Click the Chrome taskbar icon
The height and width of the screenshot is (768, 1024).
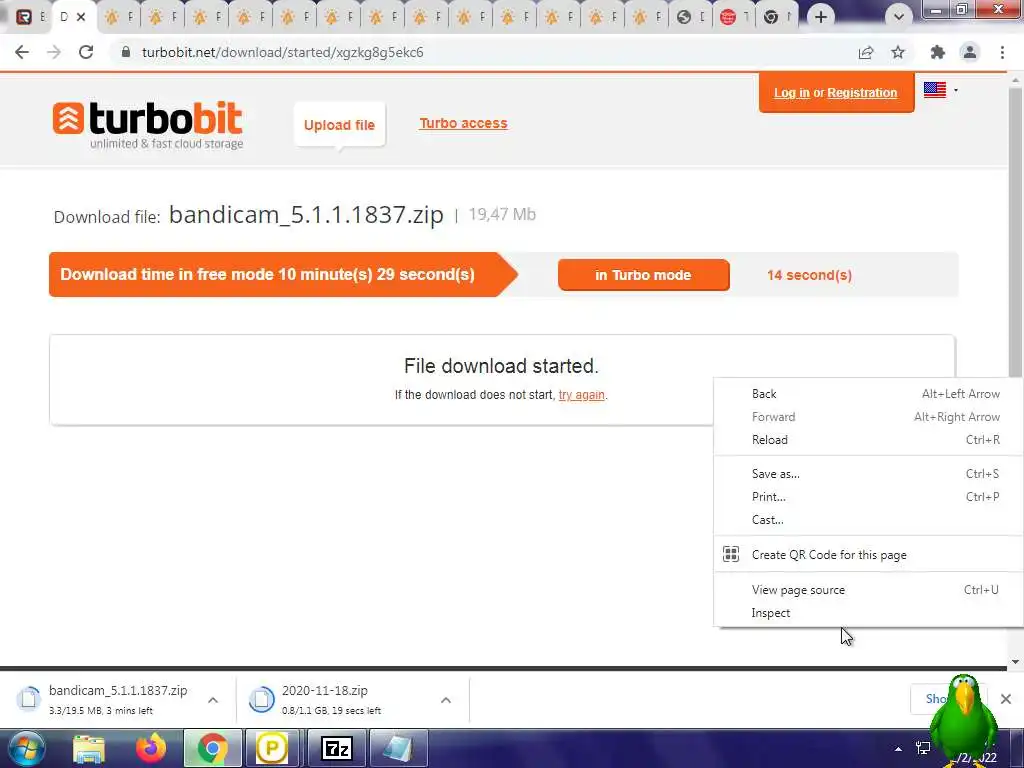tap(212, 748)
